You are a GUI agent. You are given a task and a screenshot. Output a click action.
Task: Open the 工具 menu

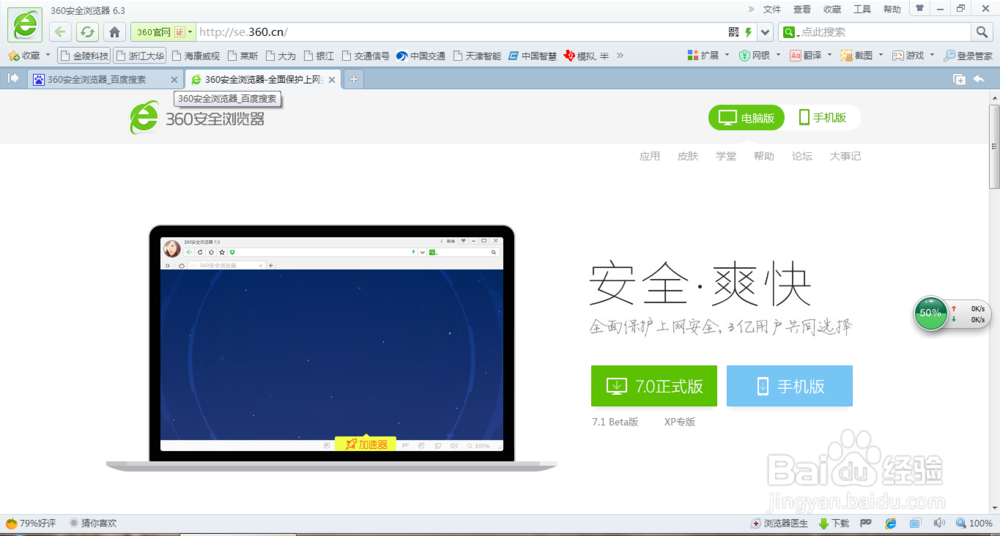[x=862, y=9]
